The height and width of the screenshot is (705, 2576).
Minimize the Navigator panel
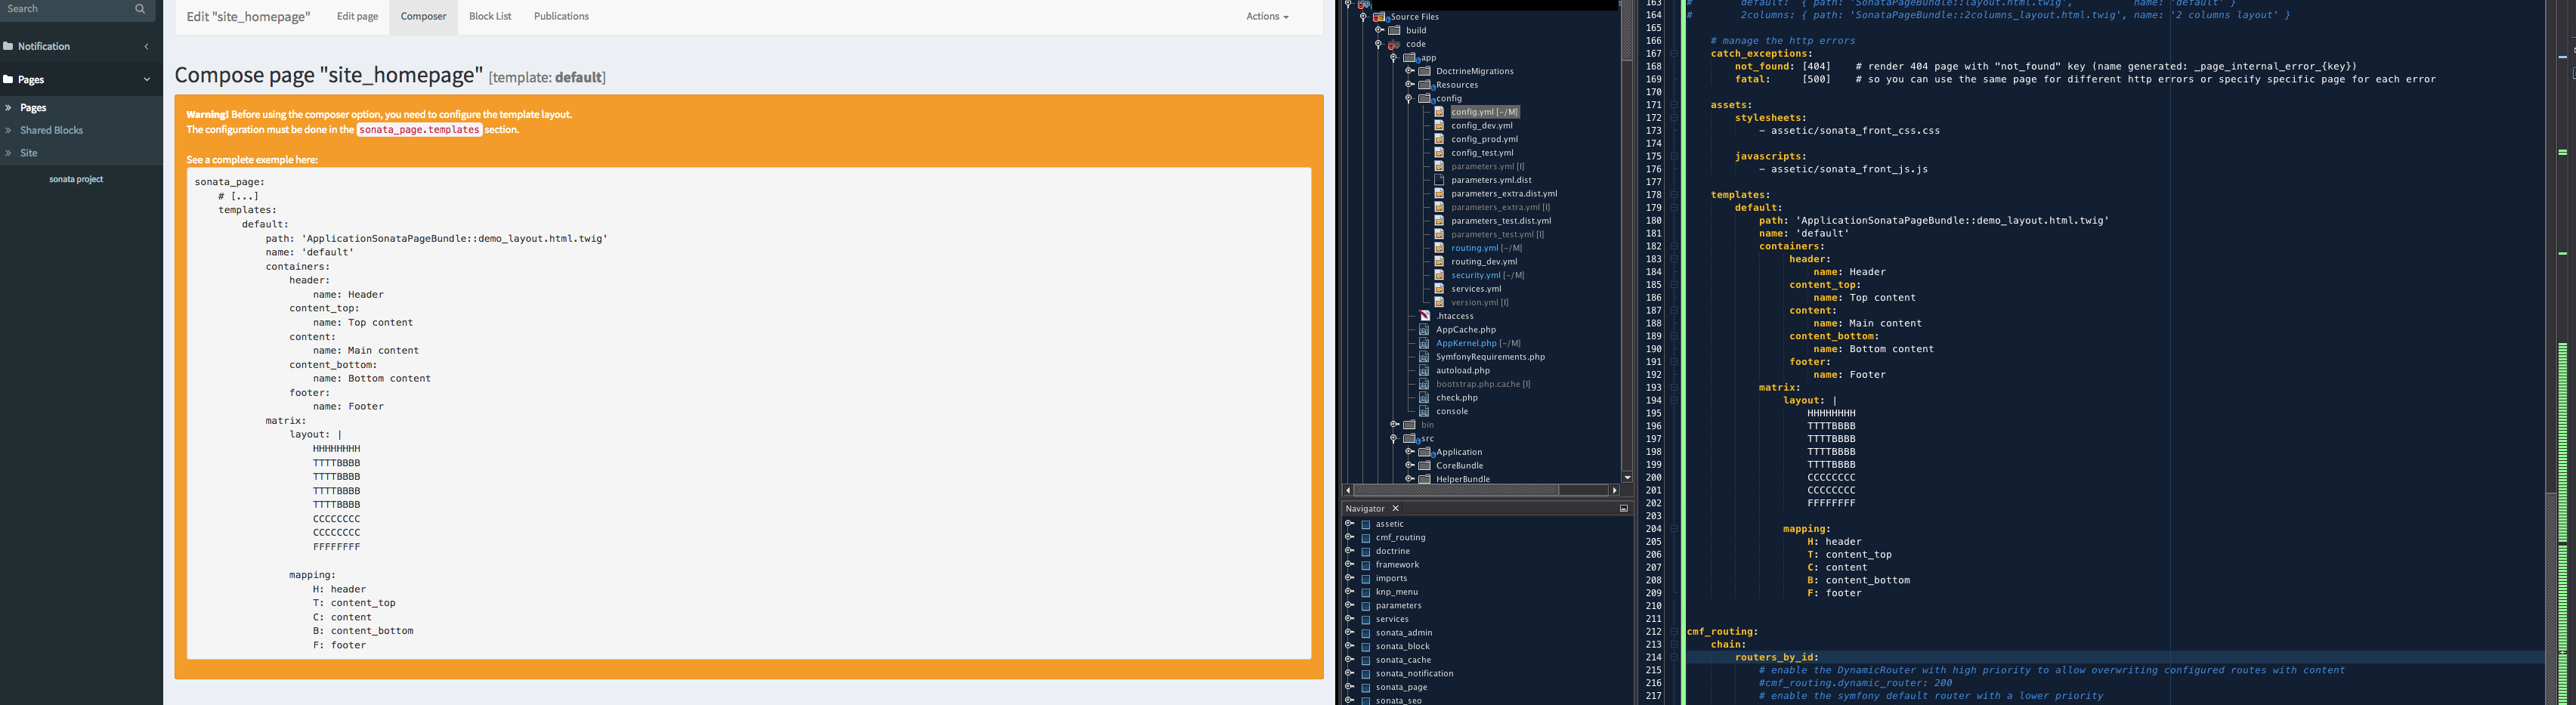1624,509
